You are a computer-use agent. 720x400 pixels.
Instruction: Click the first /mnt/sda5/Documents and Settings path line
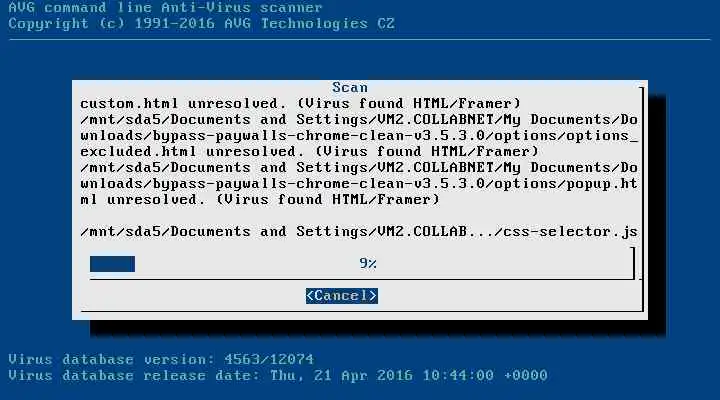[359, 119]
